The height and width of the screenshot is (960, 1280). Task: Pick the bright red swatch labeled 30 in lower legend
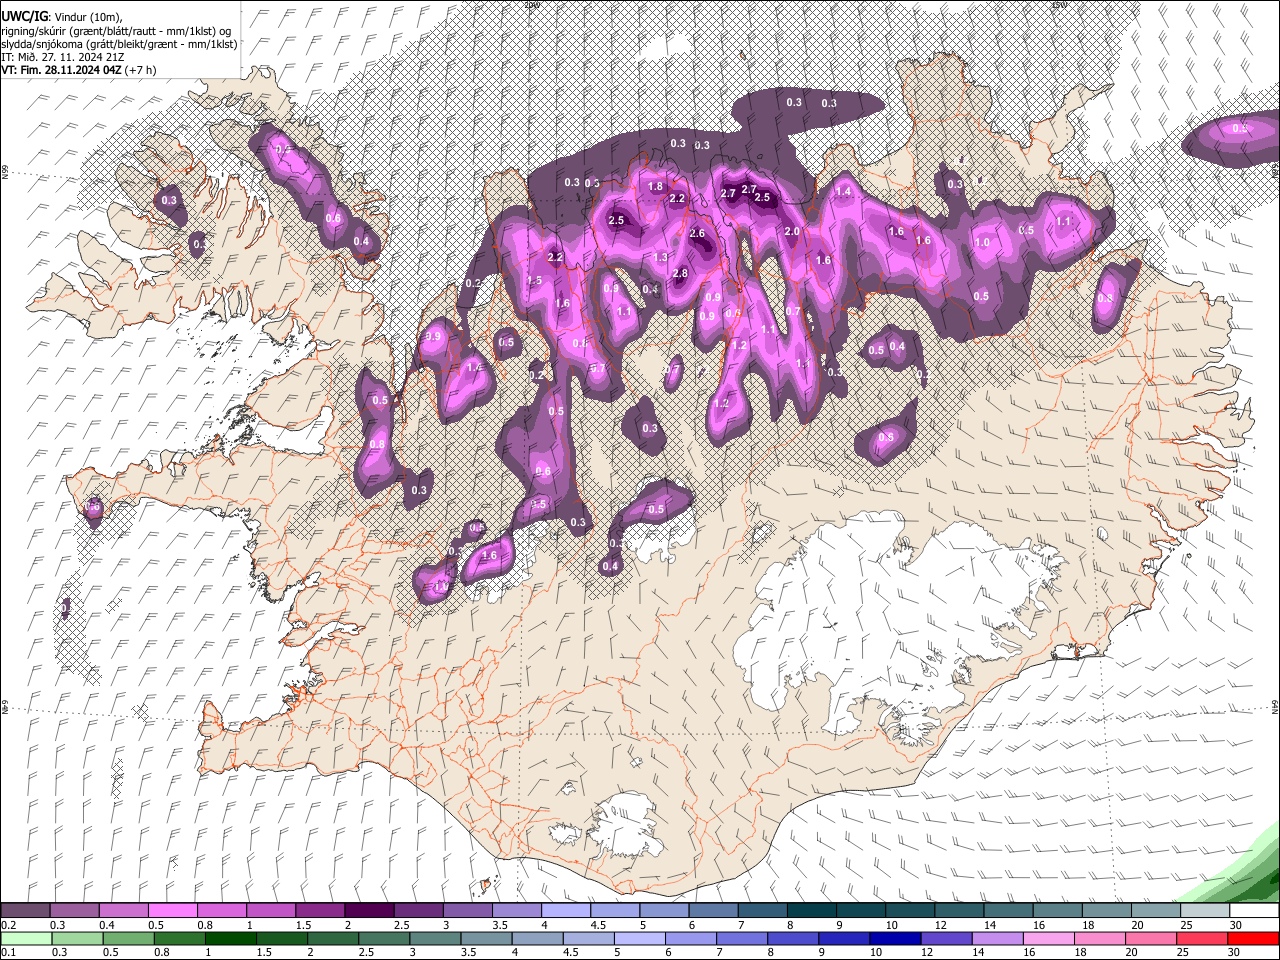click(1253, 938)
